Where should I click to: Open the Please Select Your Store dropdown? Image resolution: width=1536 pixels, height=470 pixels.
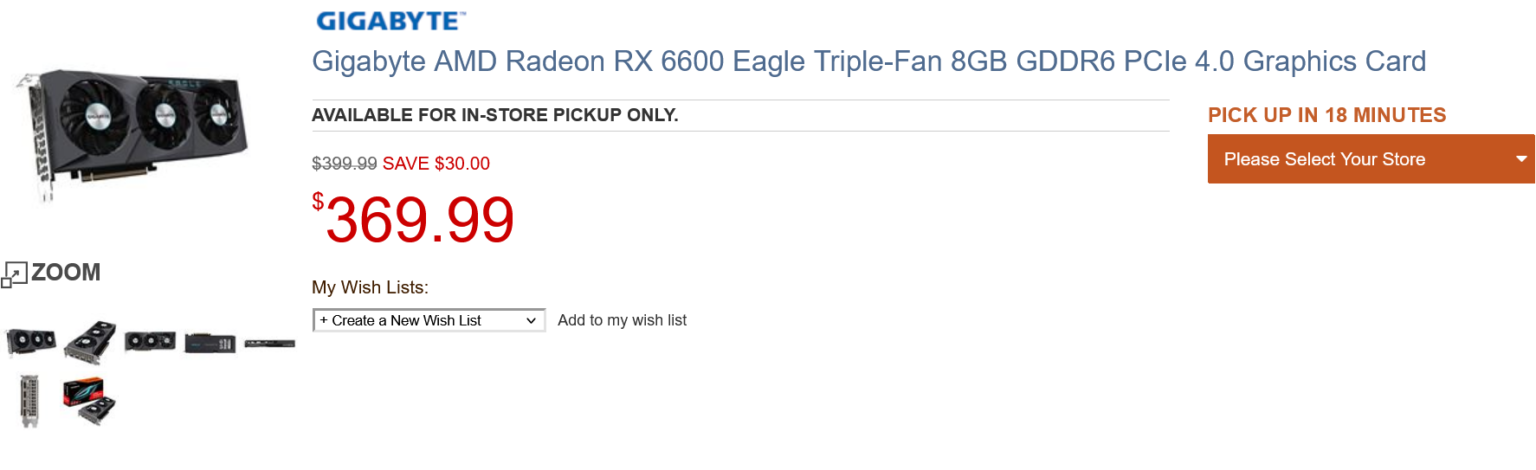coord(1370,159)
